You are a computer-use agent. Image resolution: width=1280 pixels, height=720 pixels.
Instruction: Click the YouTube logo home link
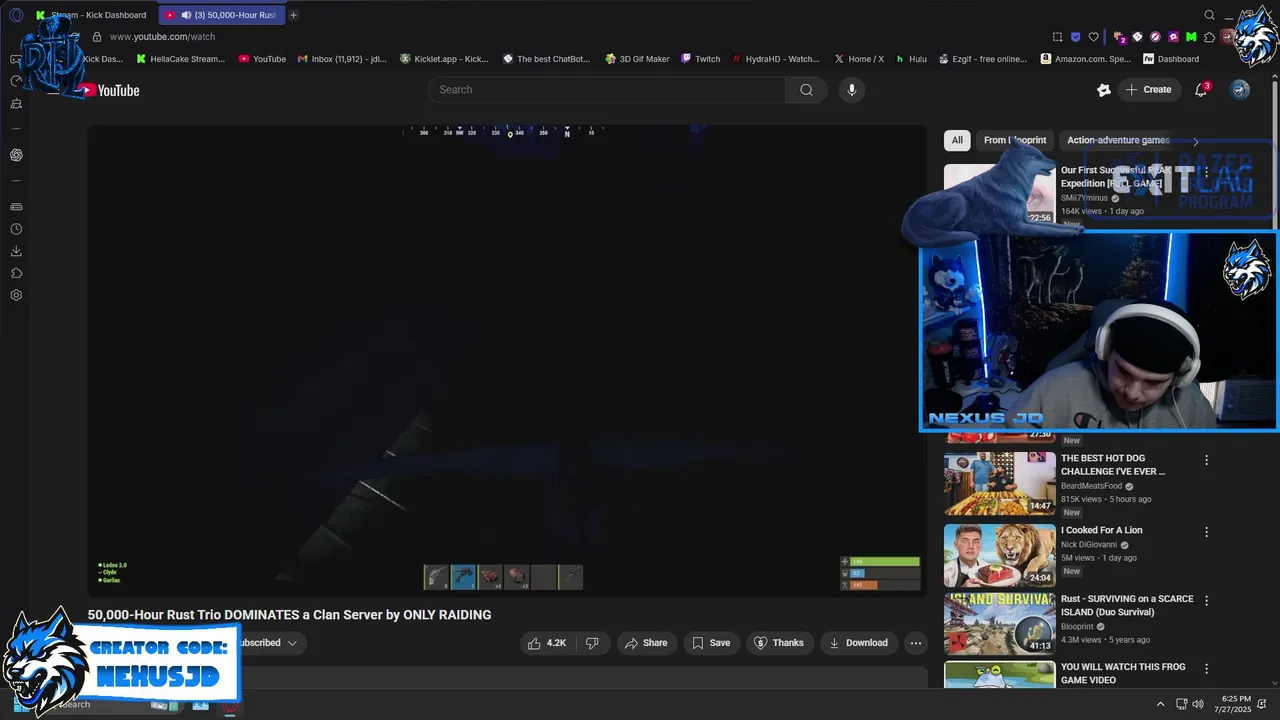coord(110,90)
